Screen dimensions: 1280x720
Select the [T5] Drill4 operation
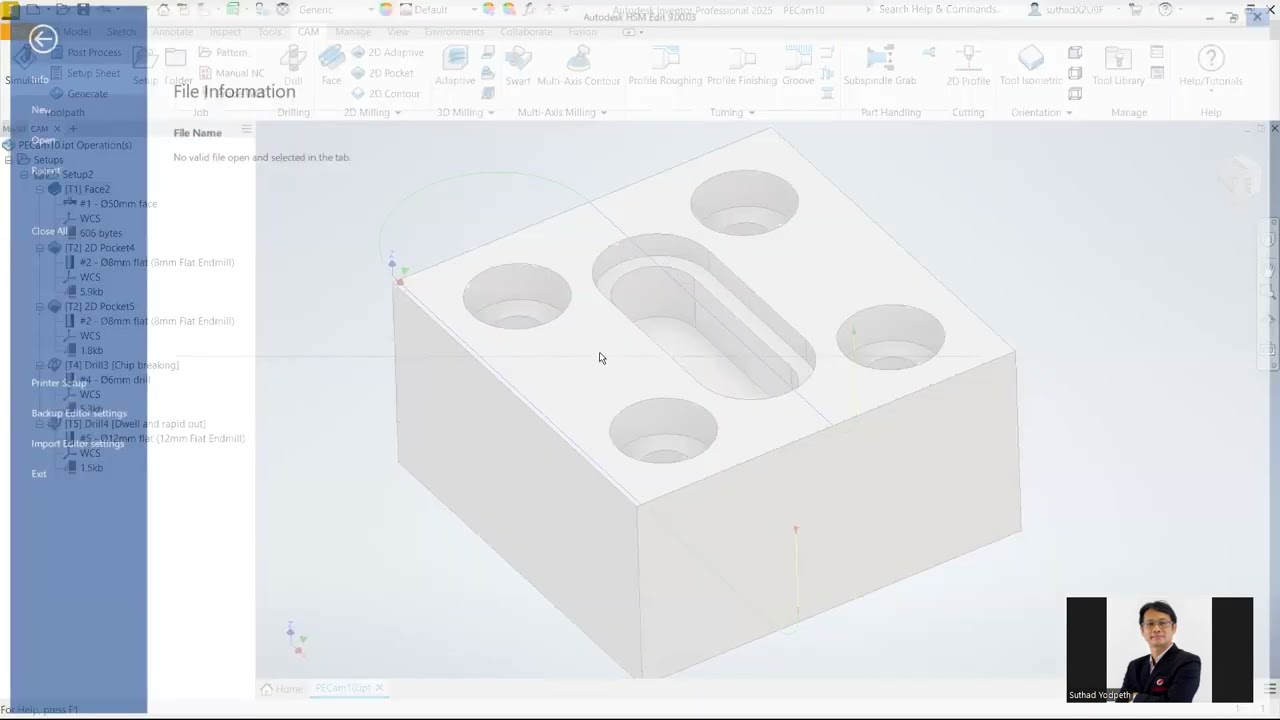point(134,424)
